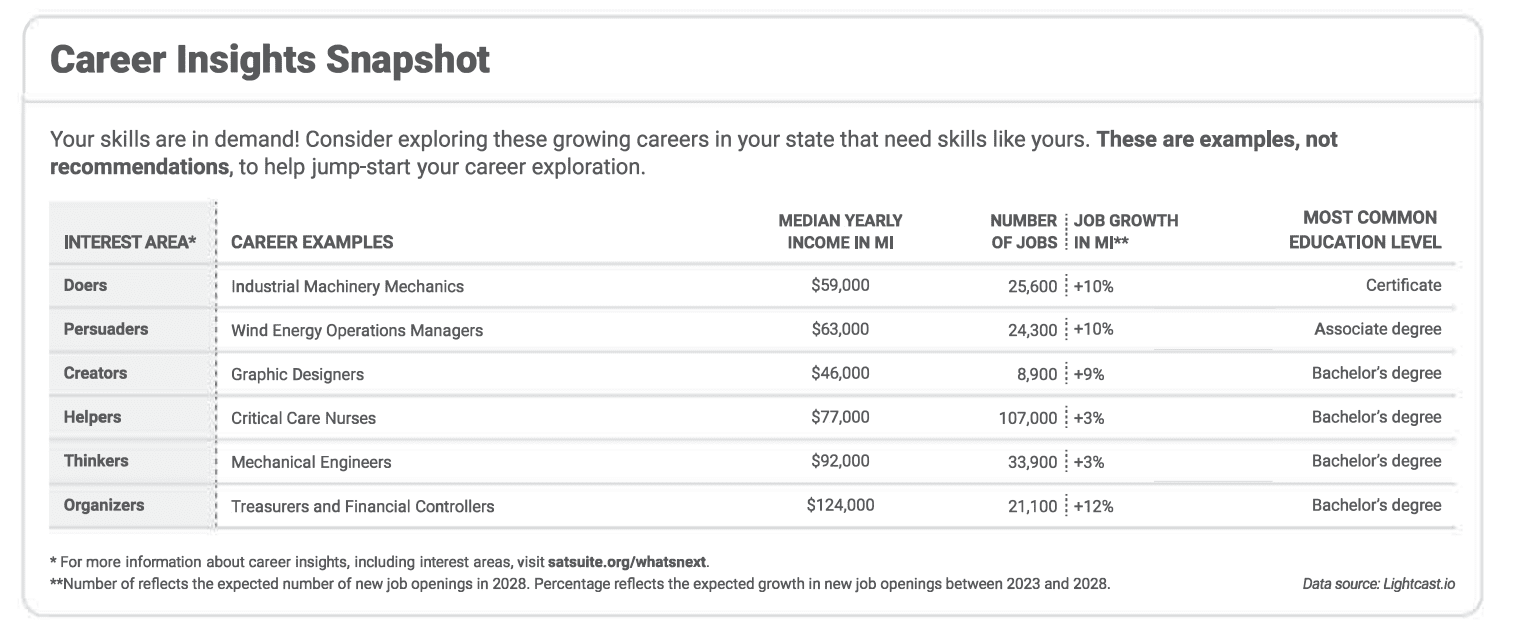Open the satsuite.org/whatsnext link
This screenshot has height=638, width=1514.
(x=628, y=561)
